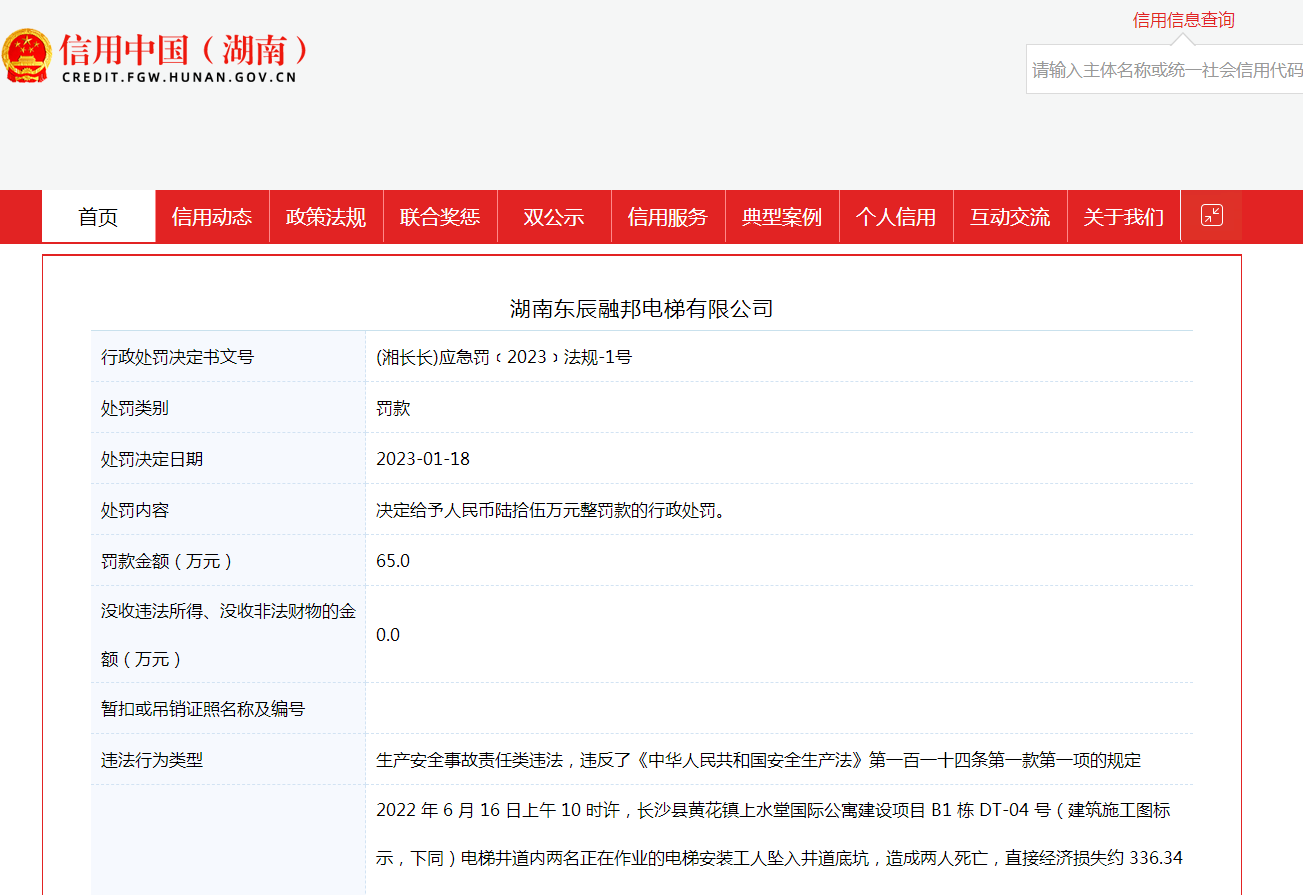This screenshot has height=895, width=1303.
Task: Click the 处罚决定日期 label
Action: point(152,459)
